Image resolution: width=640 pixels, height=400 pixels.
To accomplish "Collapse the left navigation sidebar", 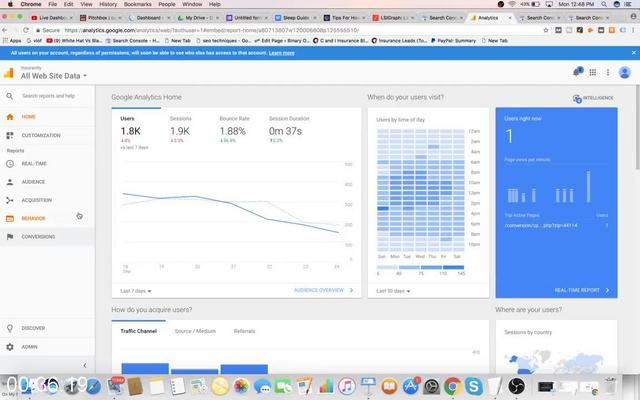I will 84,366.
